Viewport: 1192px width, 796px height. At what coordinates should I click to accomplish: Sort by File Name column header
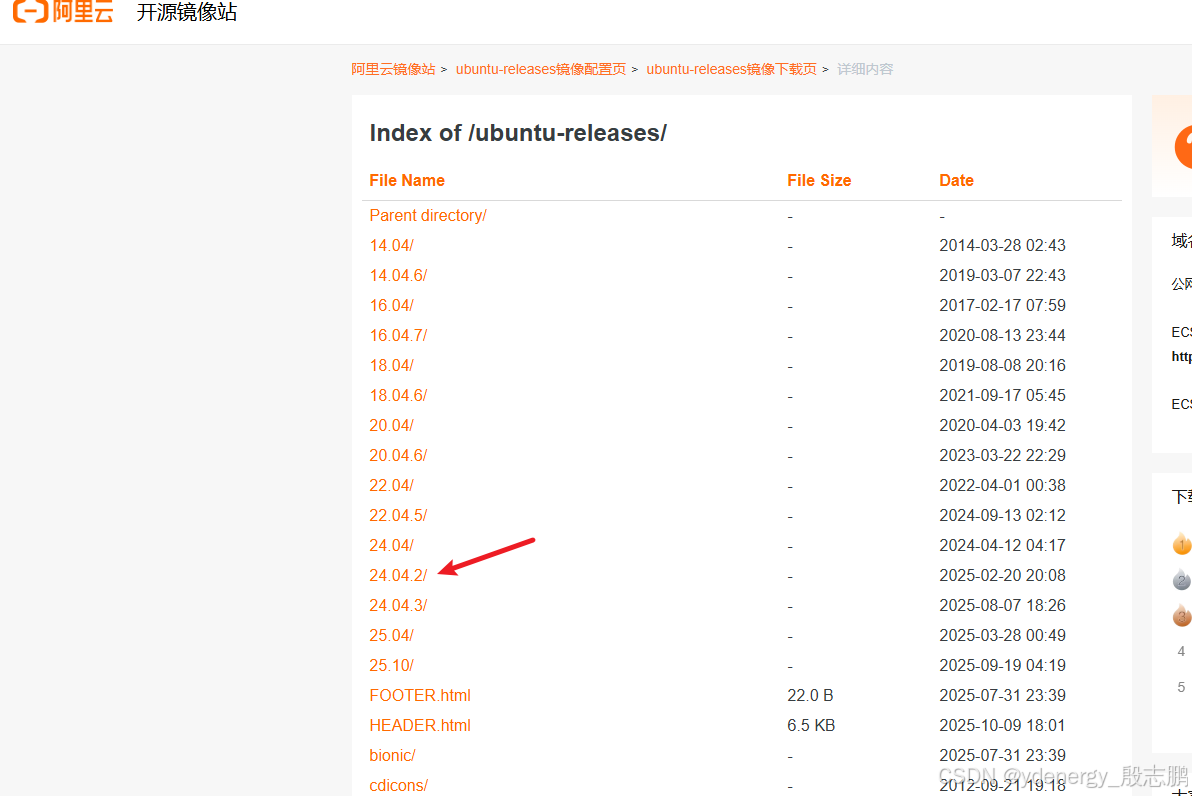(407, 180)
